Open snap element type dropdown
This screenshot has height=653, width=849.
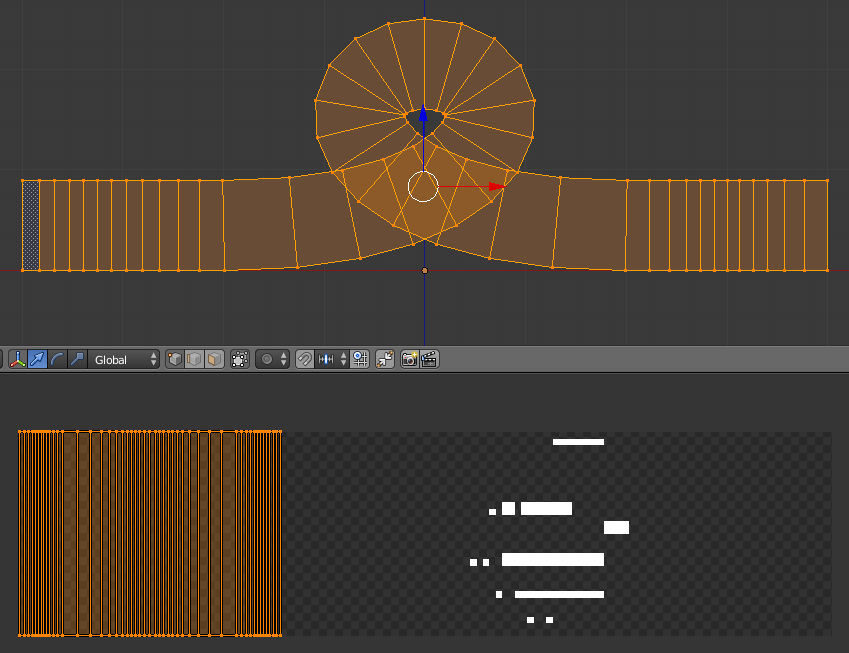tap(332, 360)
